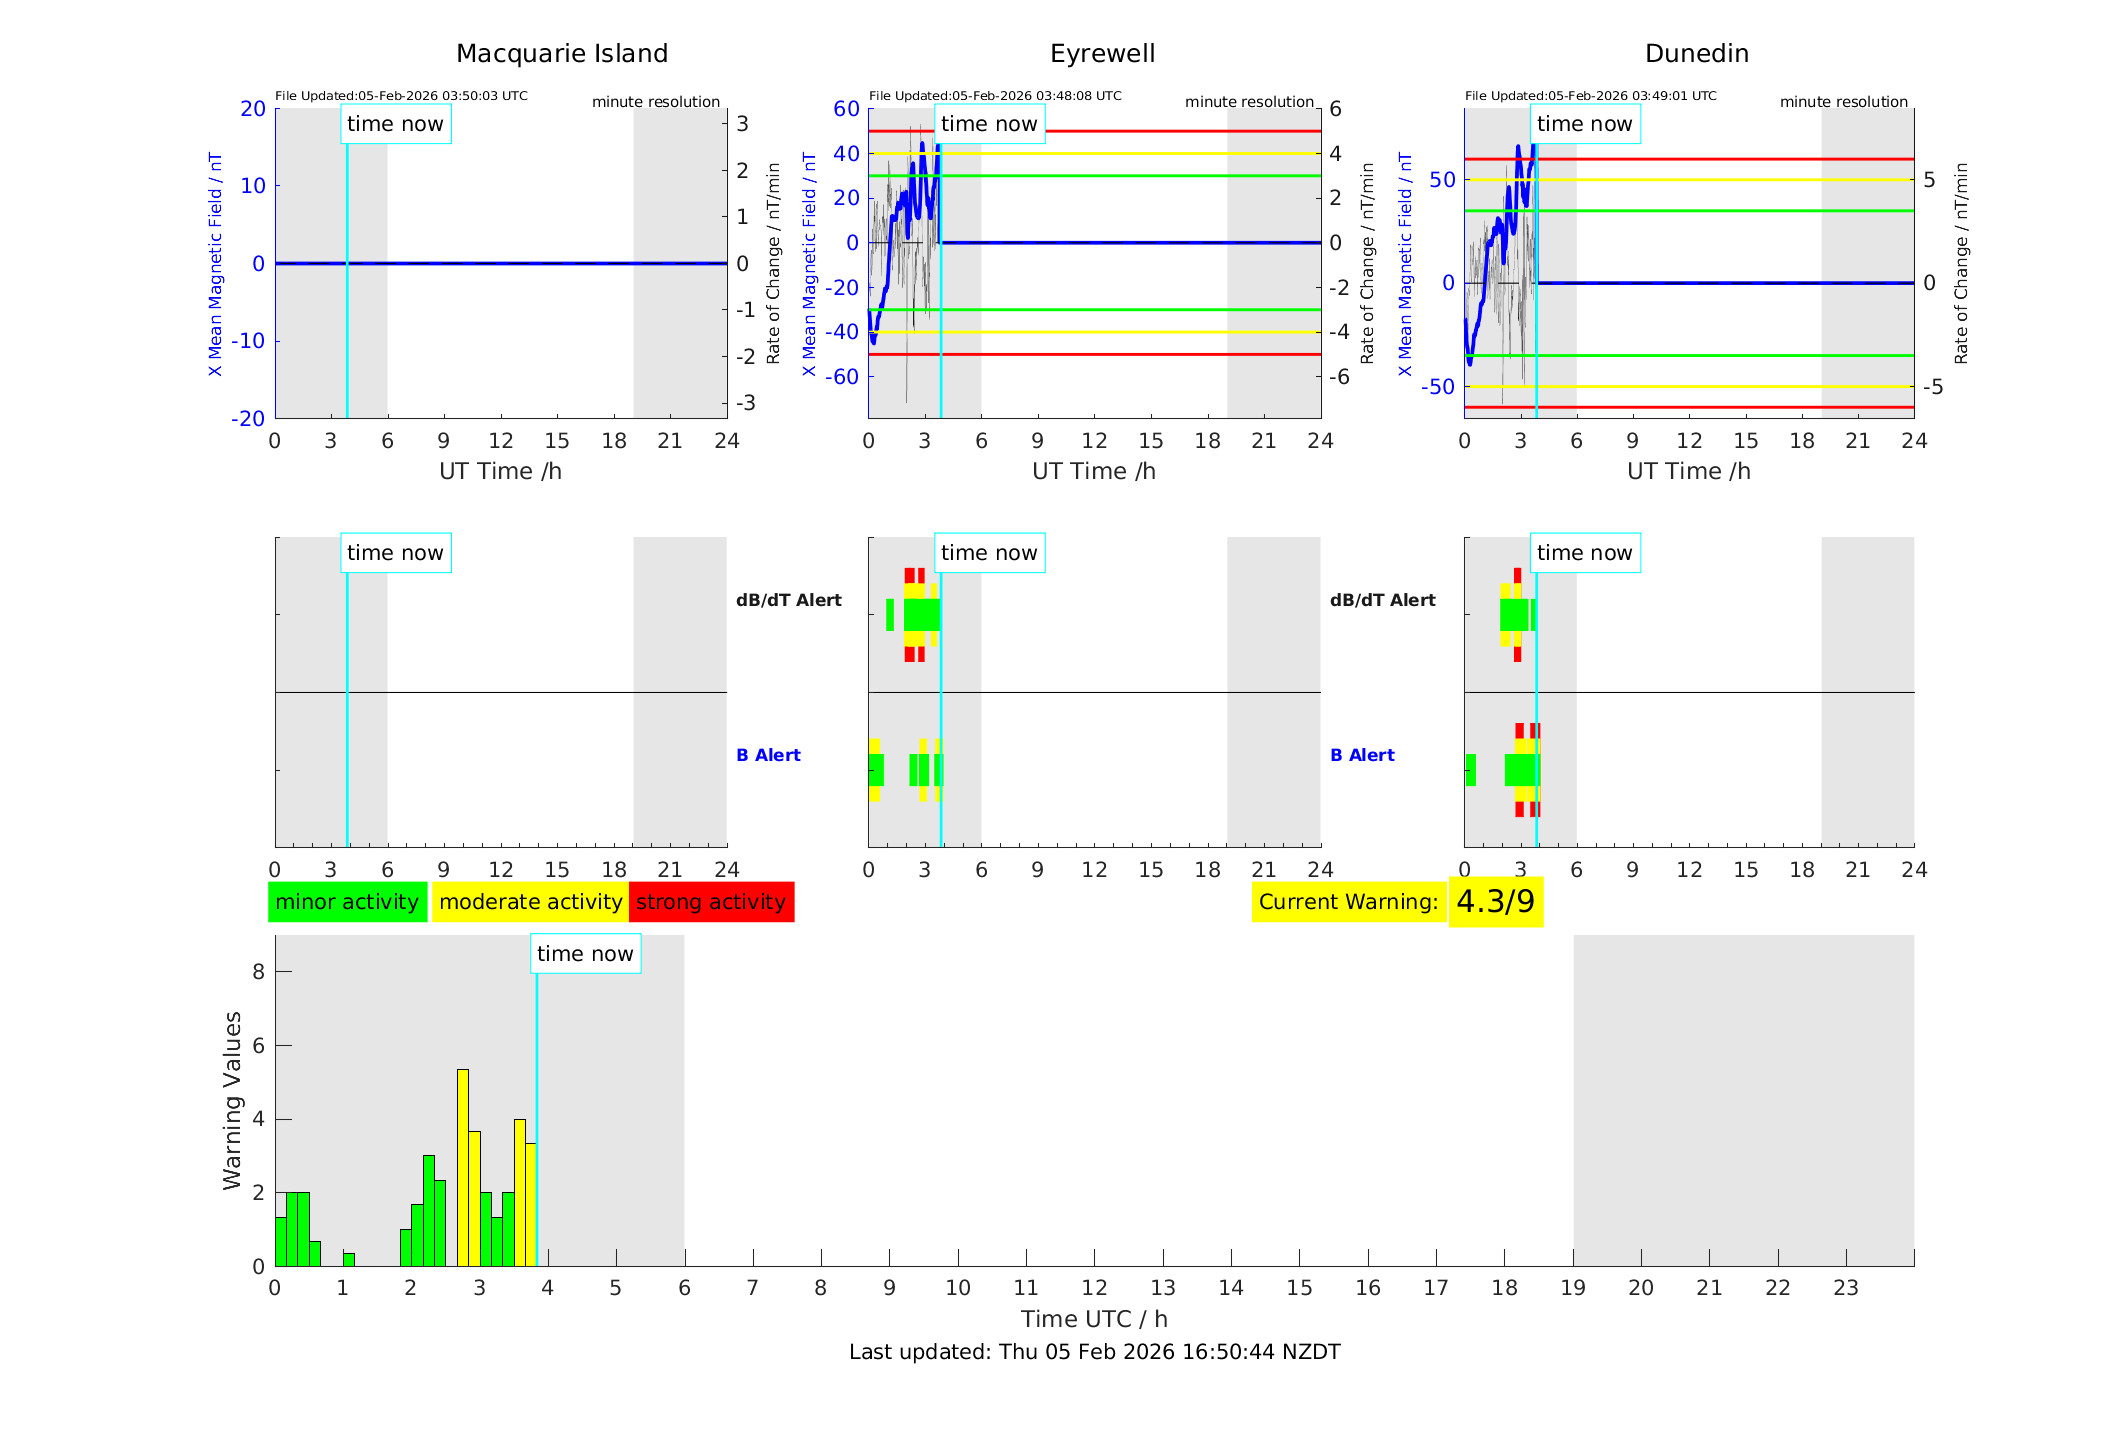Click the yellow moderate activity legend swatch
2117x1437 pixels.
click(x=530, y=902)
